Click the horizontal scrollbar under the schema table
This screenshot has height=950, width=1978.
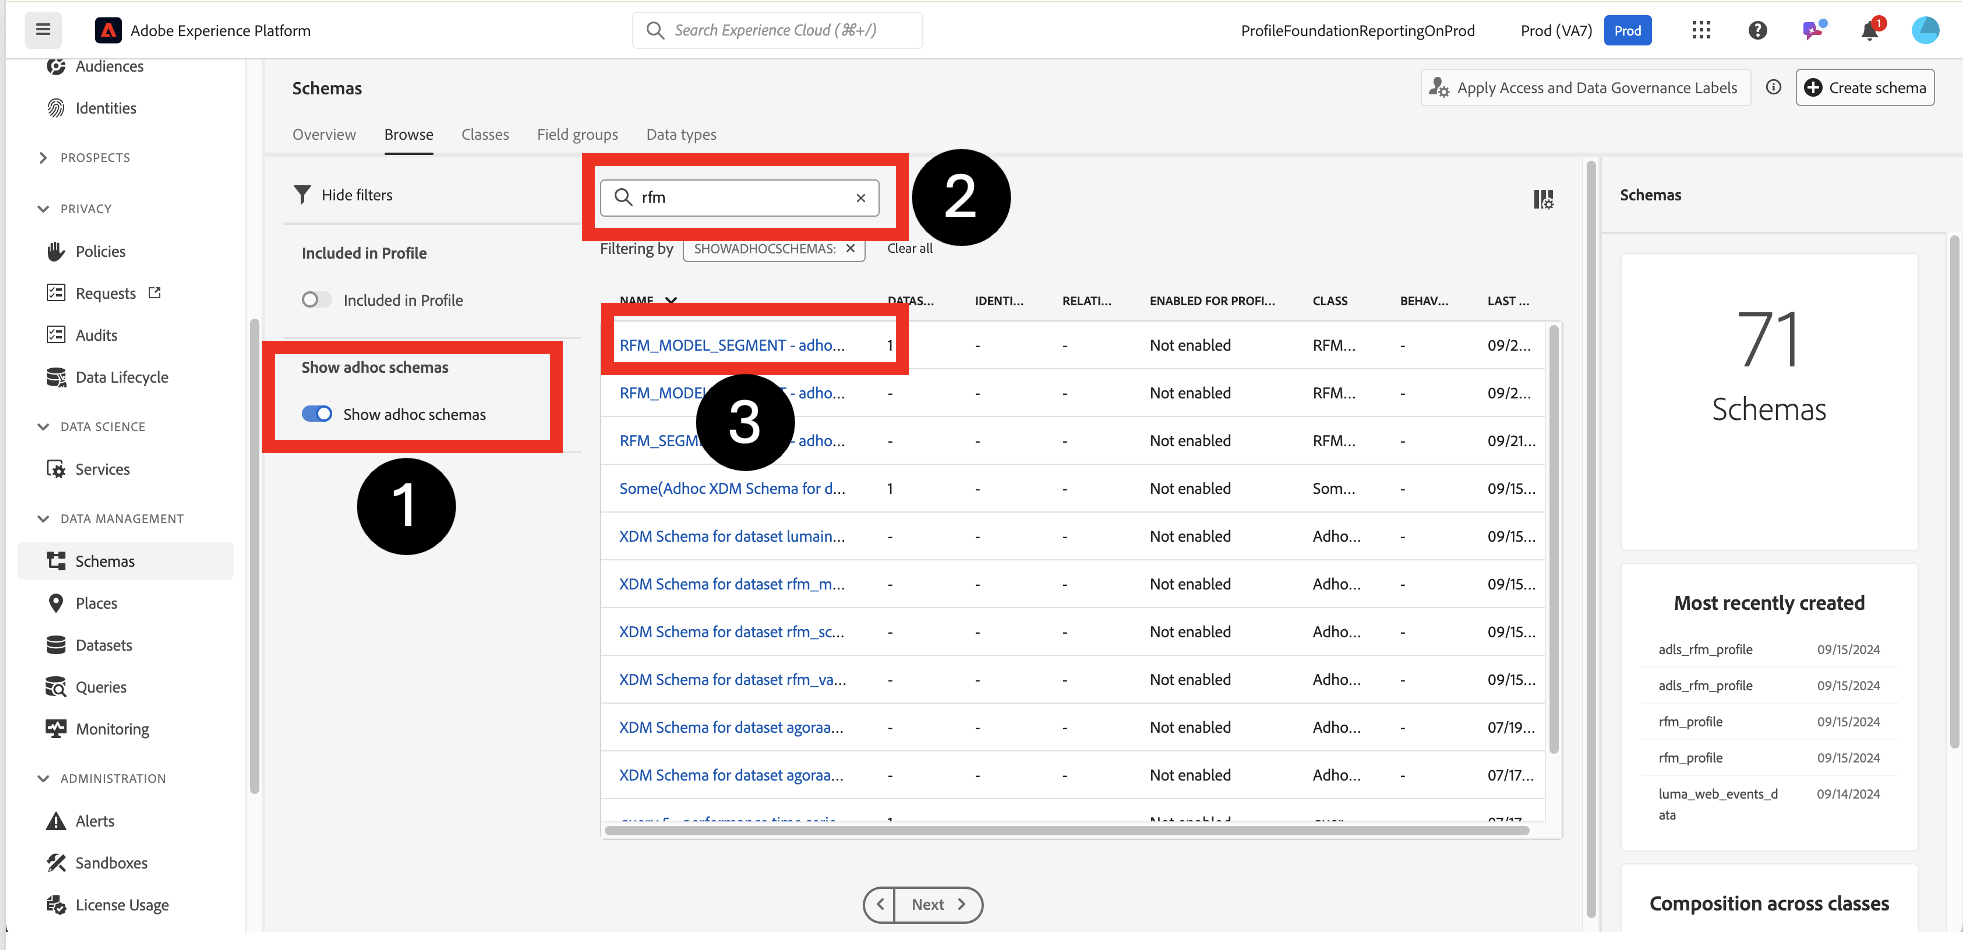[1066, 830]
